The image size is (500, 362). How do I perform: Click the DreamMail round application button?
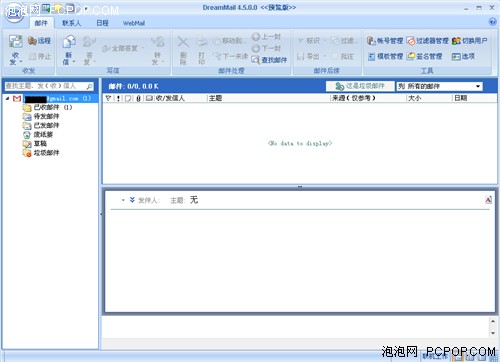point(14,13)
